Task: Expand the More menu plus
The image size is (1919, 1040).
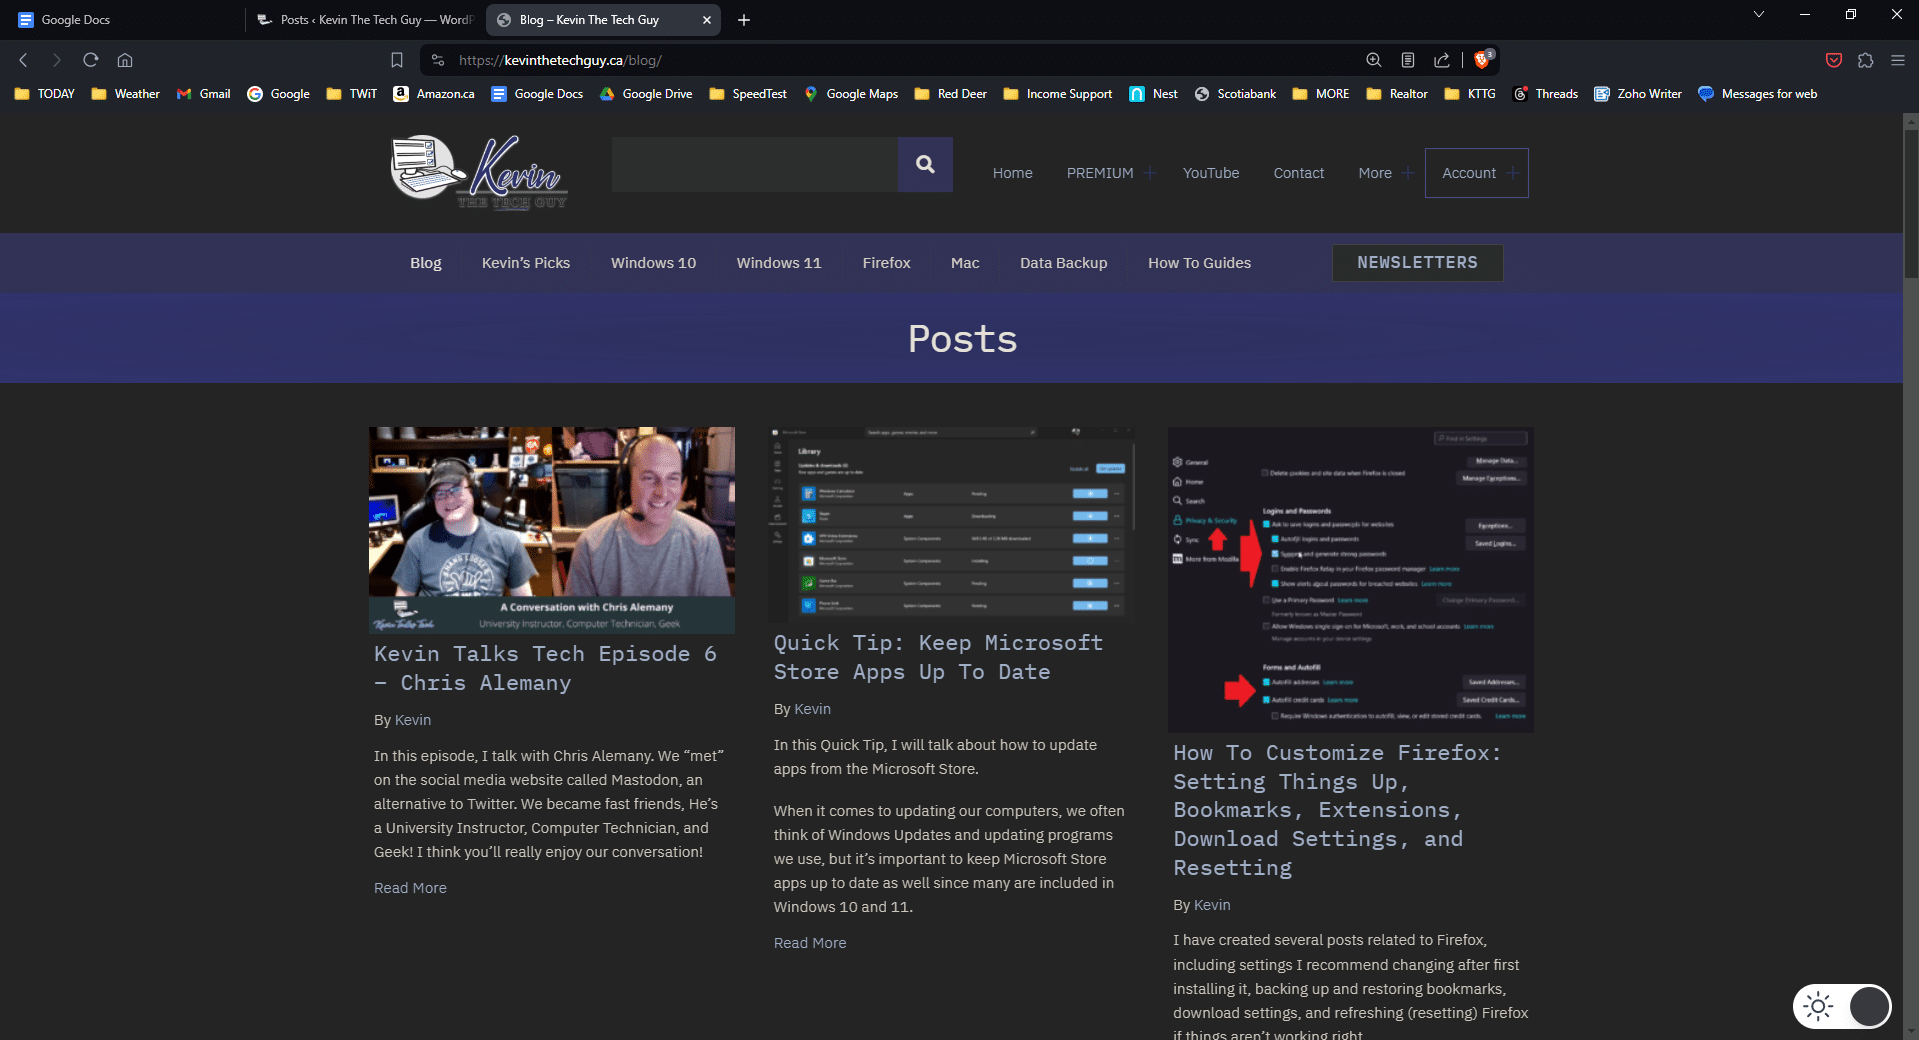Action: point(1408,173)
